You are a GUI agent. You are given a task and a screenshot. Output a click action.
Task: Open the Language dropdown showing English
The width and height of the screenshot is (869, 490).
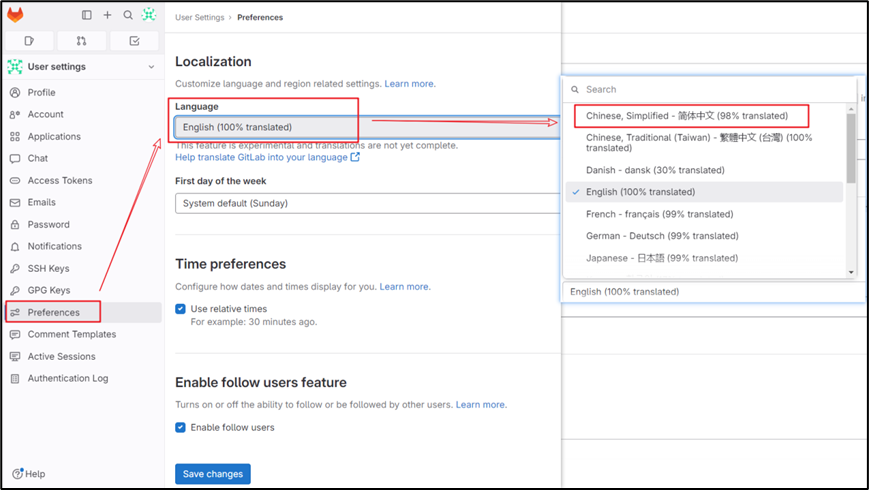pos(368,127)
